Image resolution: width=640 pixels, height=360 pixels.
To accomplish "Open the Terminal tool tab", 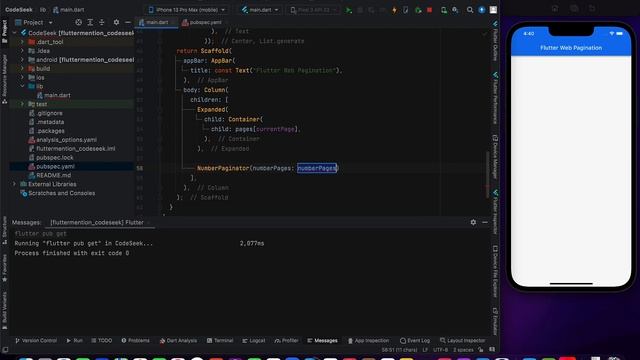I will pyautogui.click(x=220, y=340).
